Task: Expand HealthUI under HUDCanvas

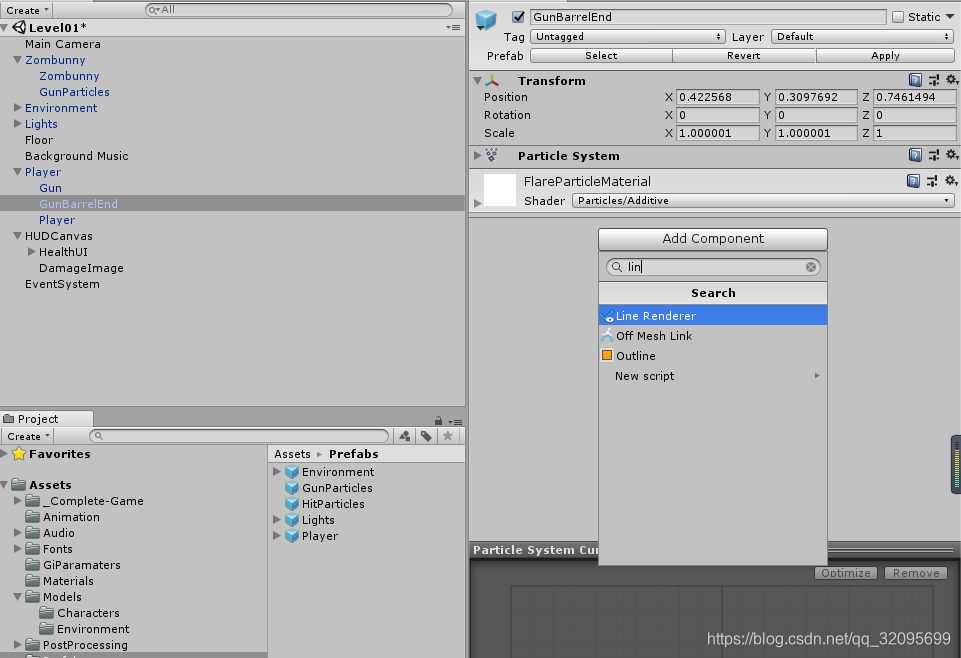Action: tap(31, 251)
